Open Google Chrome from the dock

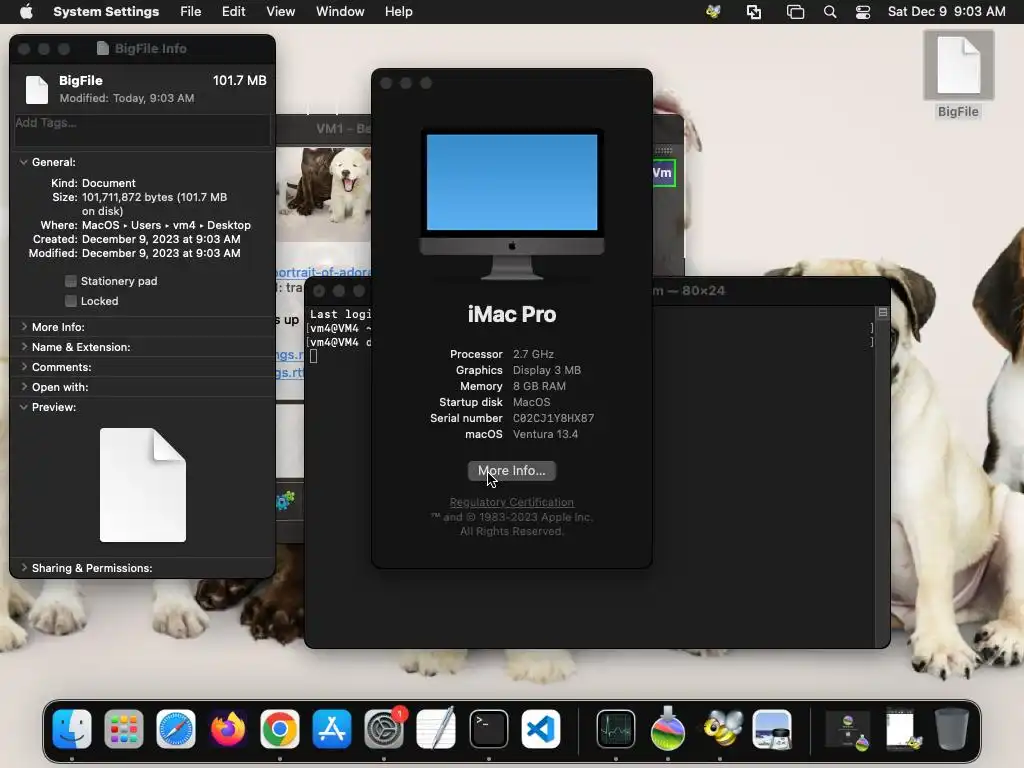280,729
